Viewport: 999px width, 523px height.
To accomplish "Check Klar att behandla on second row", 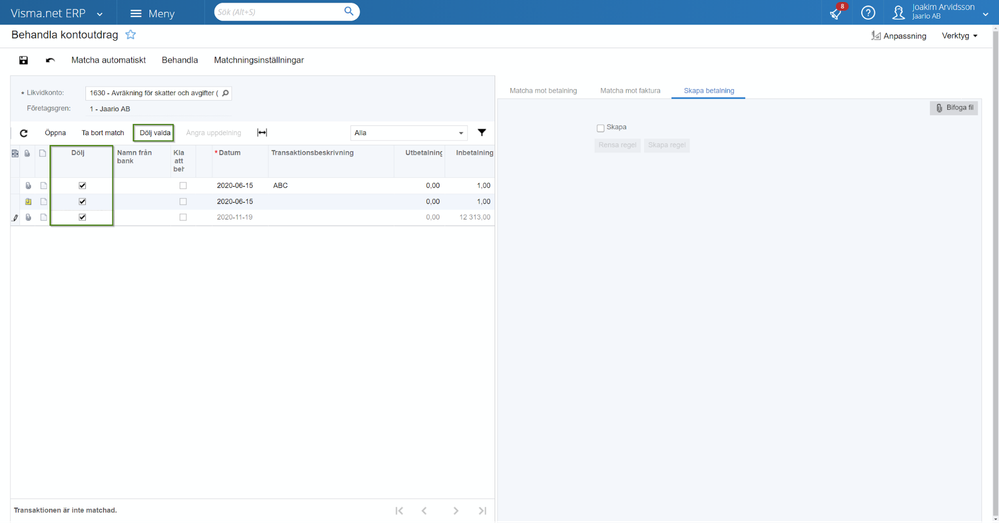I will point(183,201).
